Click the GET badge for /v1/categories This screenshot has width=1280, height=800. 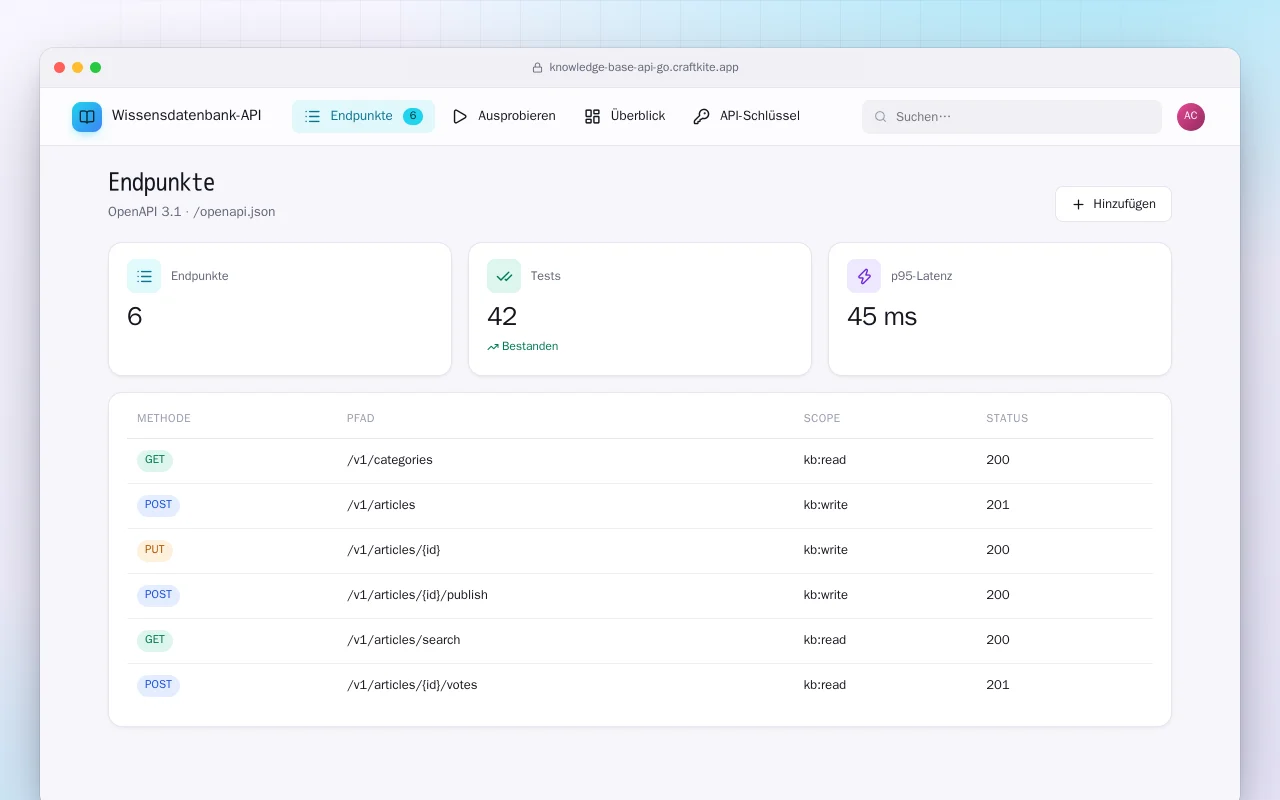(x=155, y=461)
